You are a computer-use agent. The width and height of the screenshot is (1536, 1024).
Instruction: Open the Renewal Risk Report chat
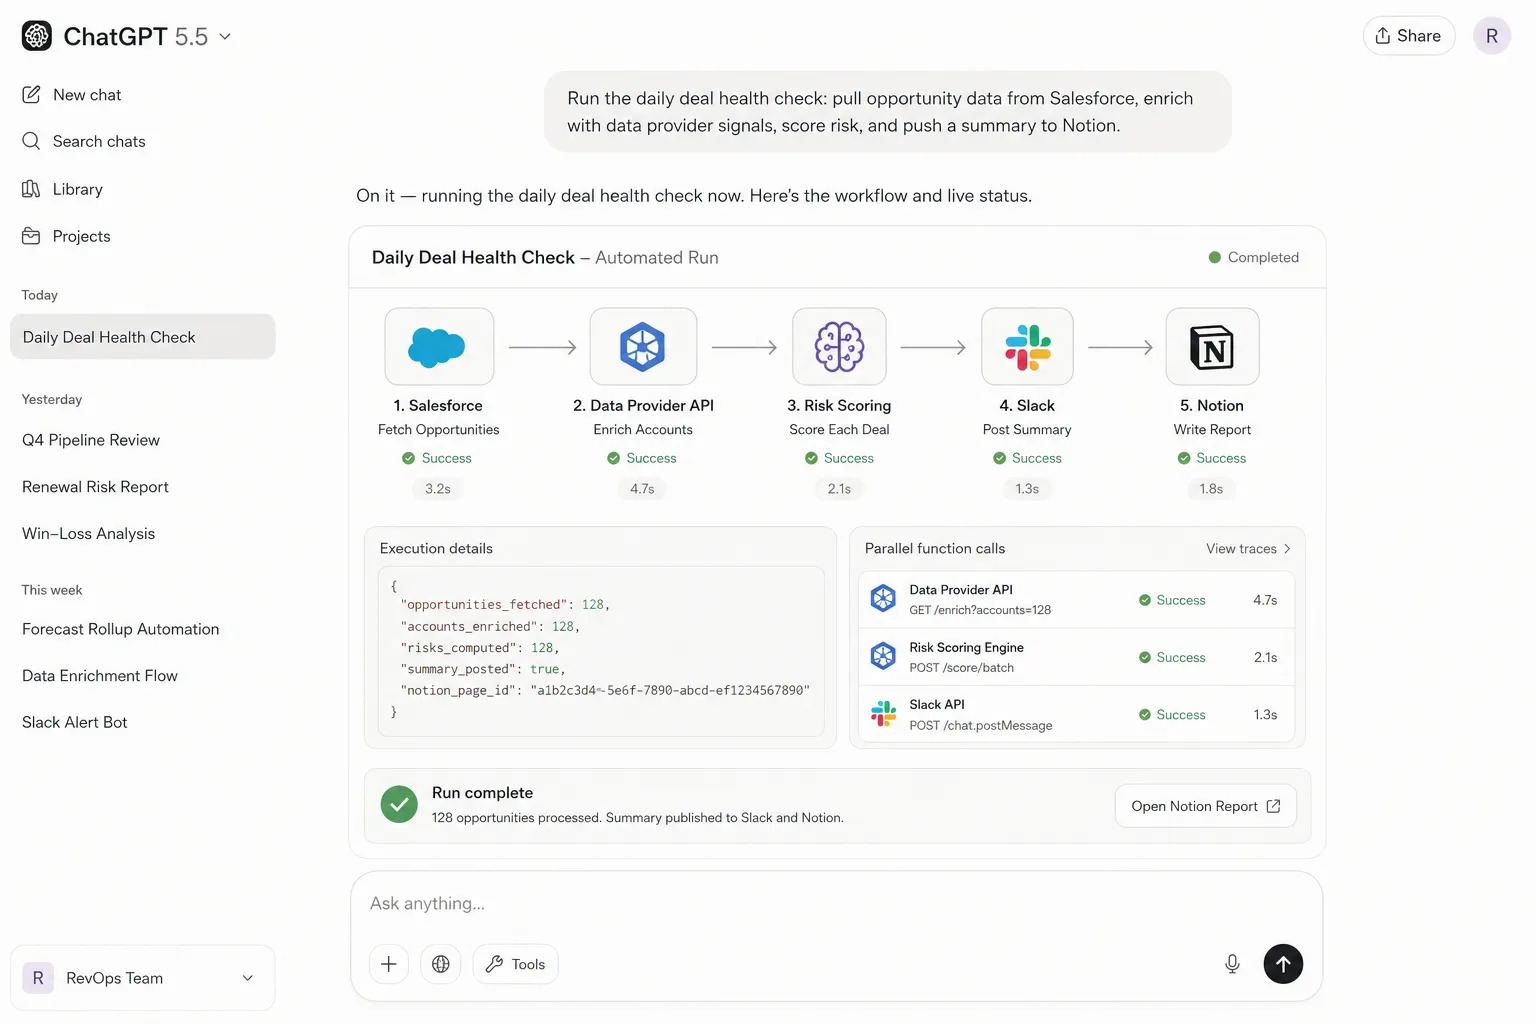pyautogui.click(x=95, y=487)
